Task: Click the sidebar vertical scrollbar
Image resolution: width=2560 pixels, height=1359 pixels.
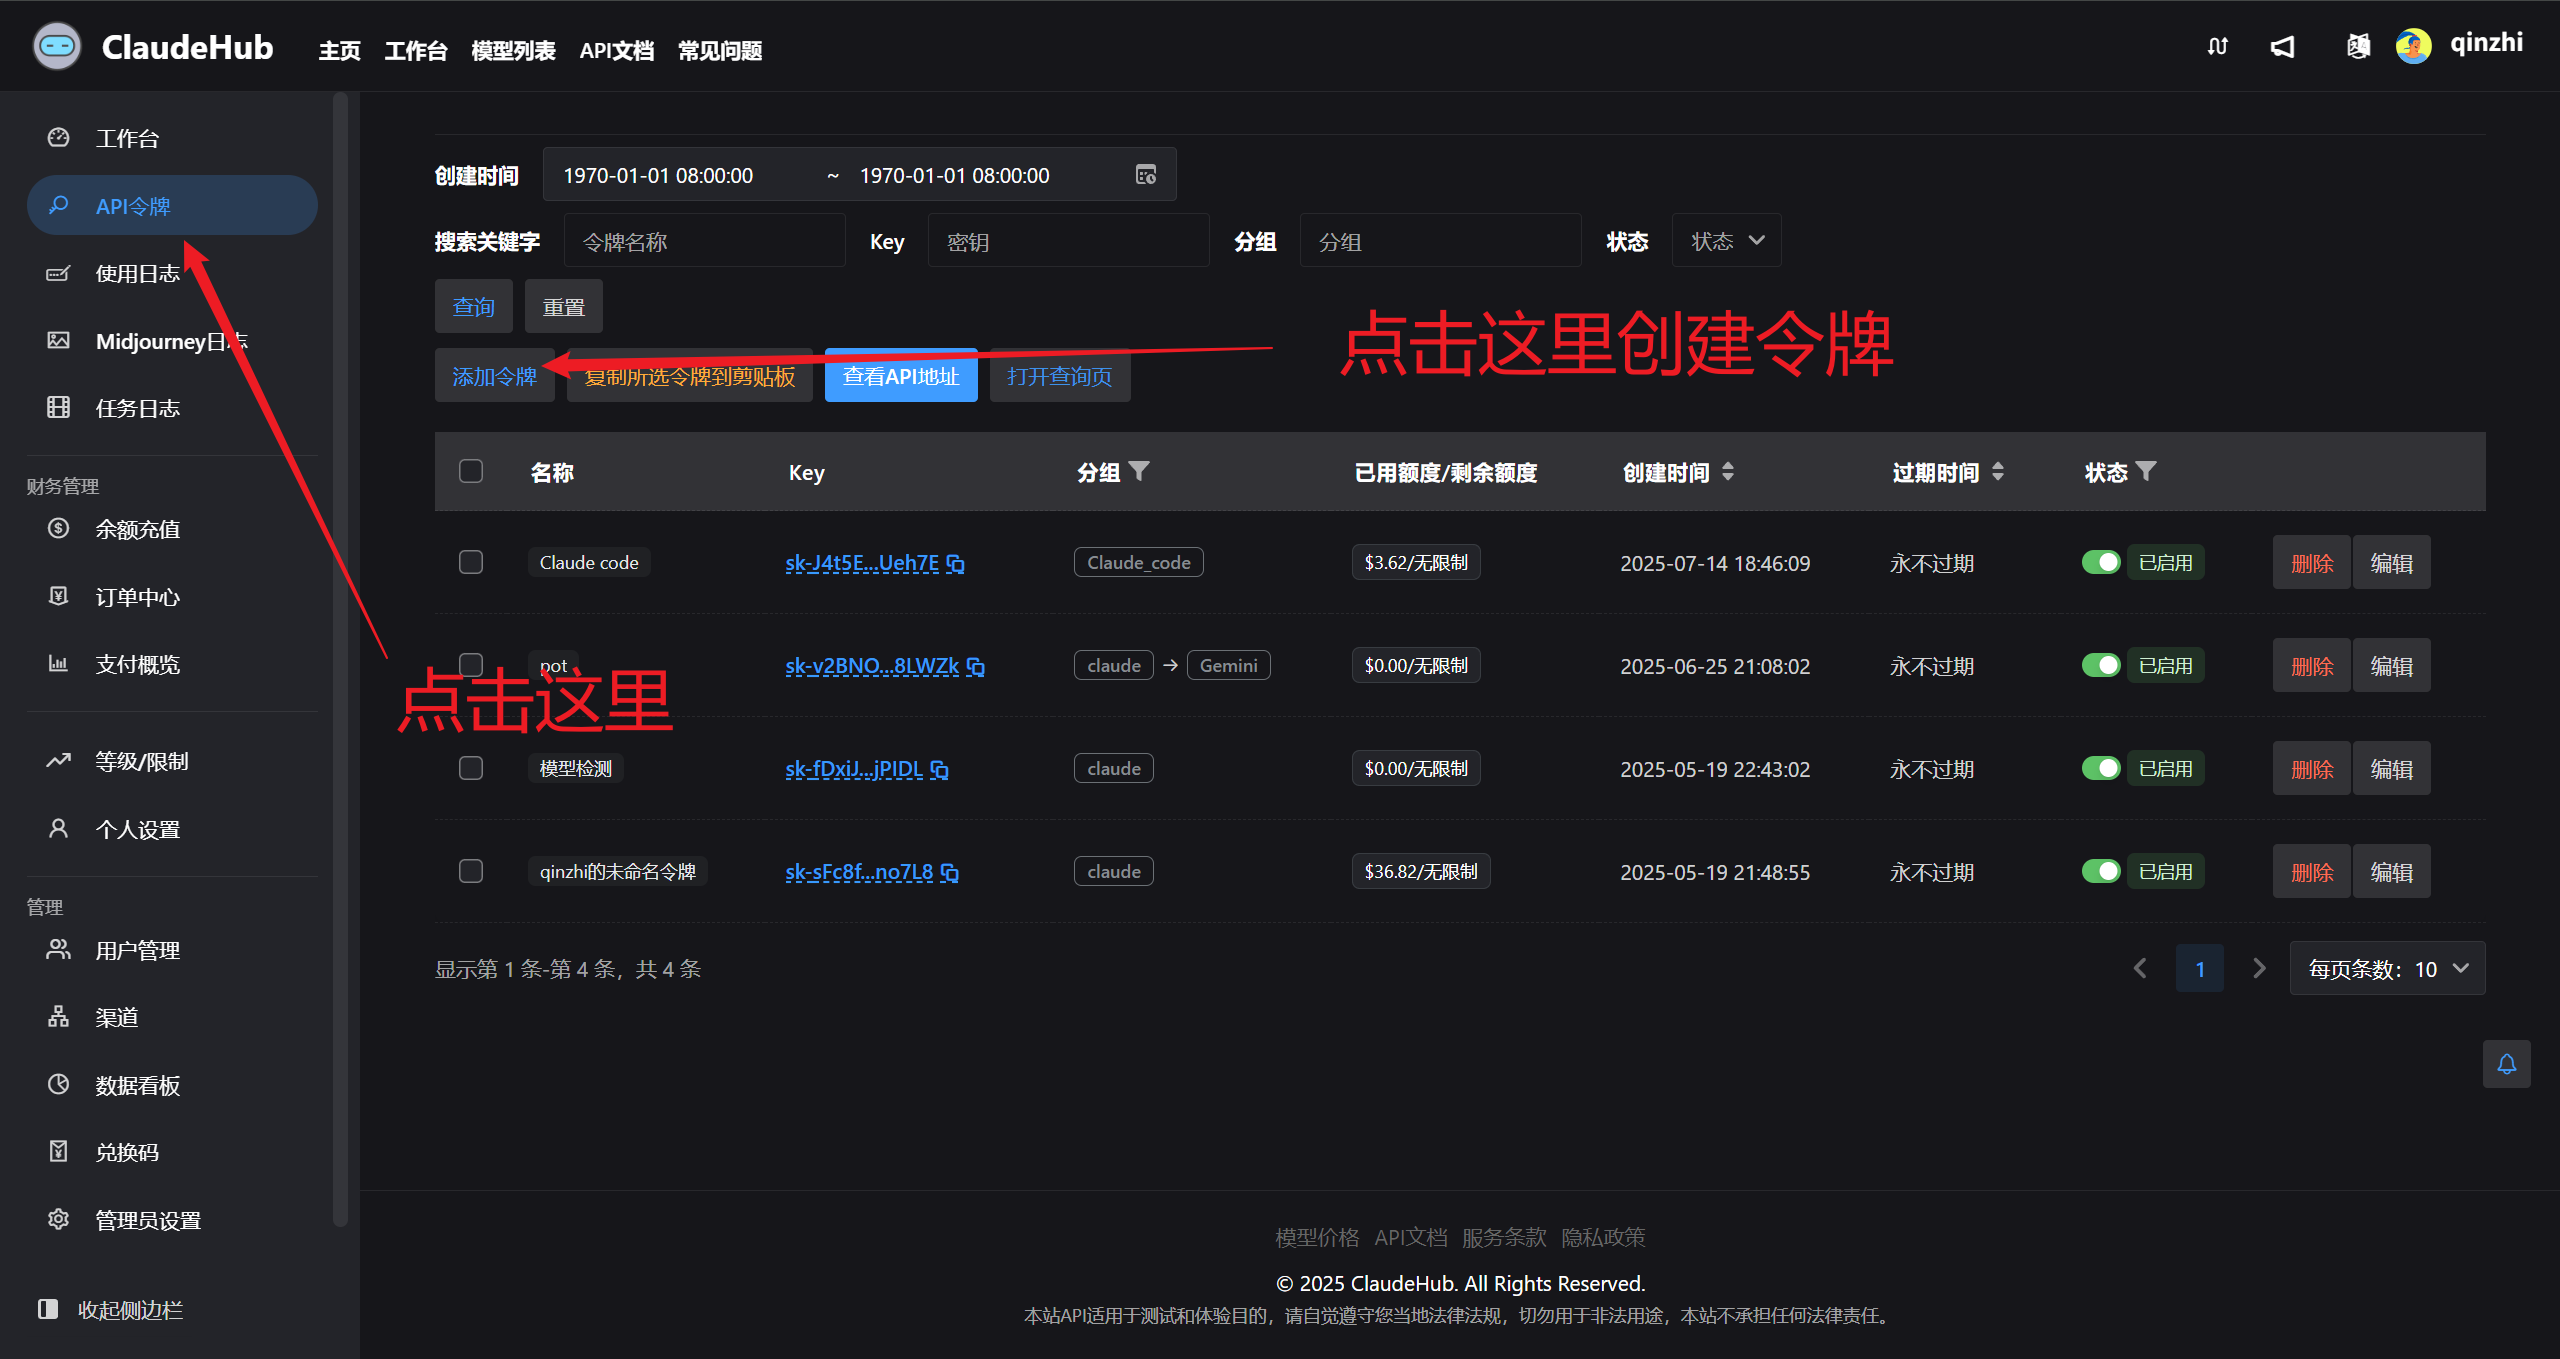Action: tap(340, 660)
